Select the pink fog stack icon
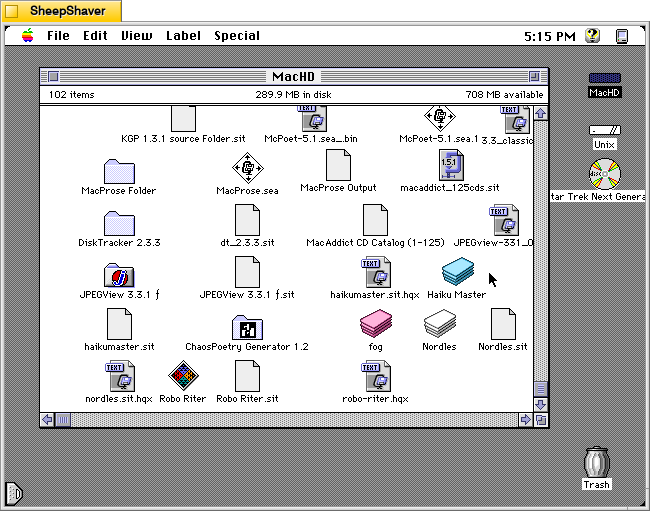 [x=376, y=323]
